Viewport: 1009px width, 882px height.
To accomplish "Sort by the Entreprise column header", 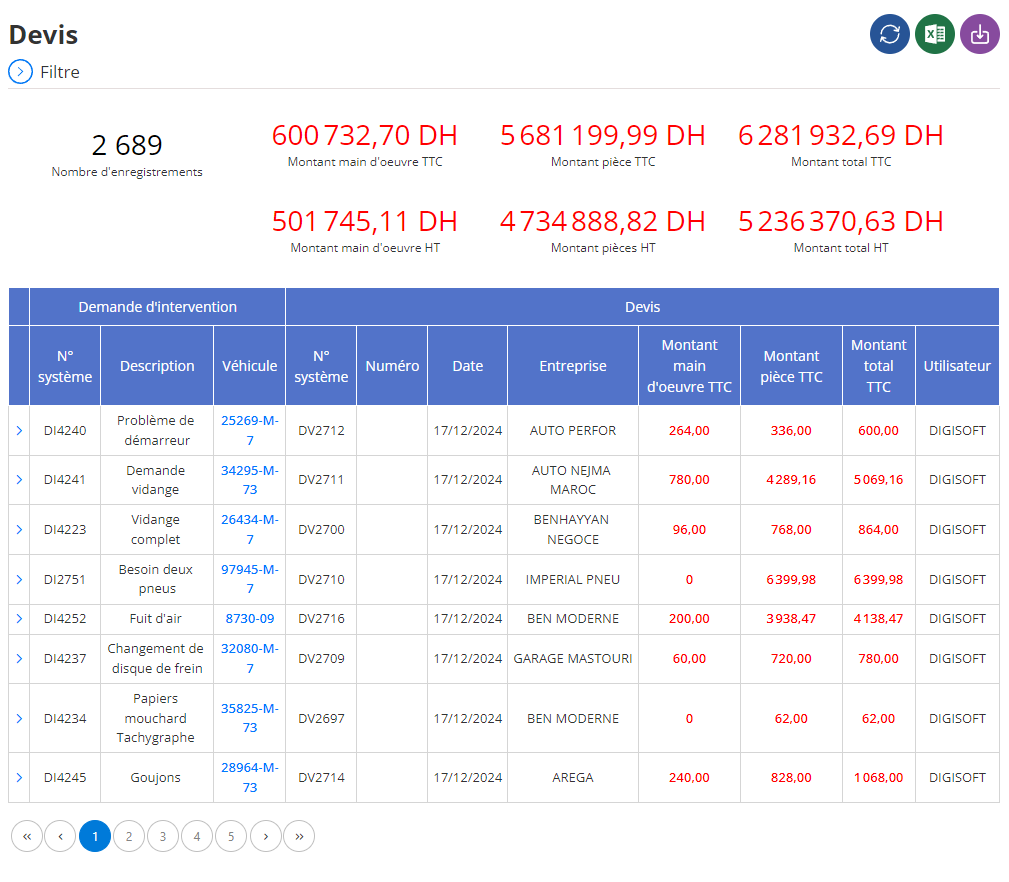I will [x=573, y=366].
